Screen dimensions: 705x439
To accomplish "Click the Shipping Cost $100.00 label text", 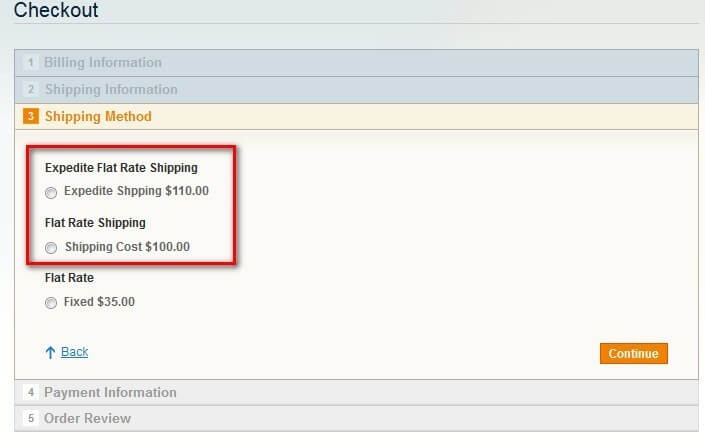I will point(127,247).
